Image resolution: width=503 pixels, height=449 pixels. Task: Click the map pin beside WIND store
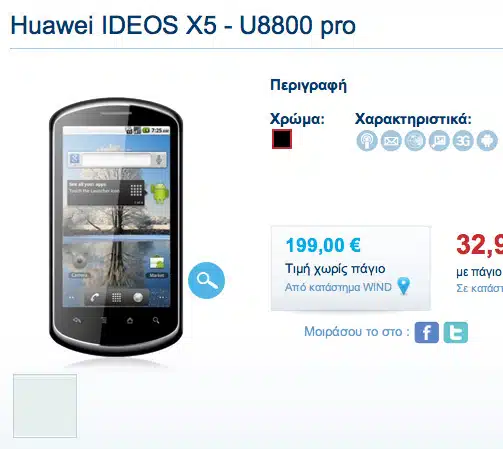click(x=404, y=286)
